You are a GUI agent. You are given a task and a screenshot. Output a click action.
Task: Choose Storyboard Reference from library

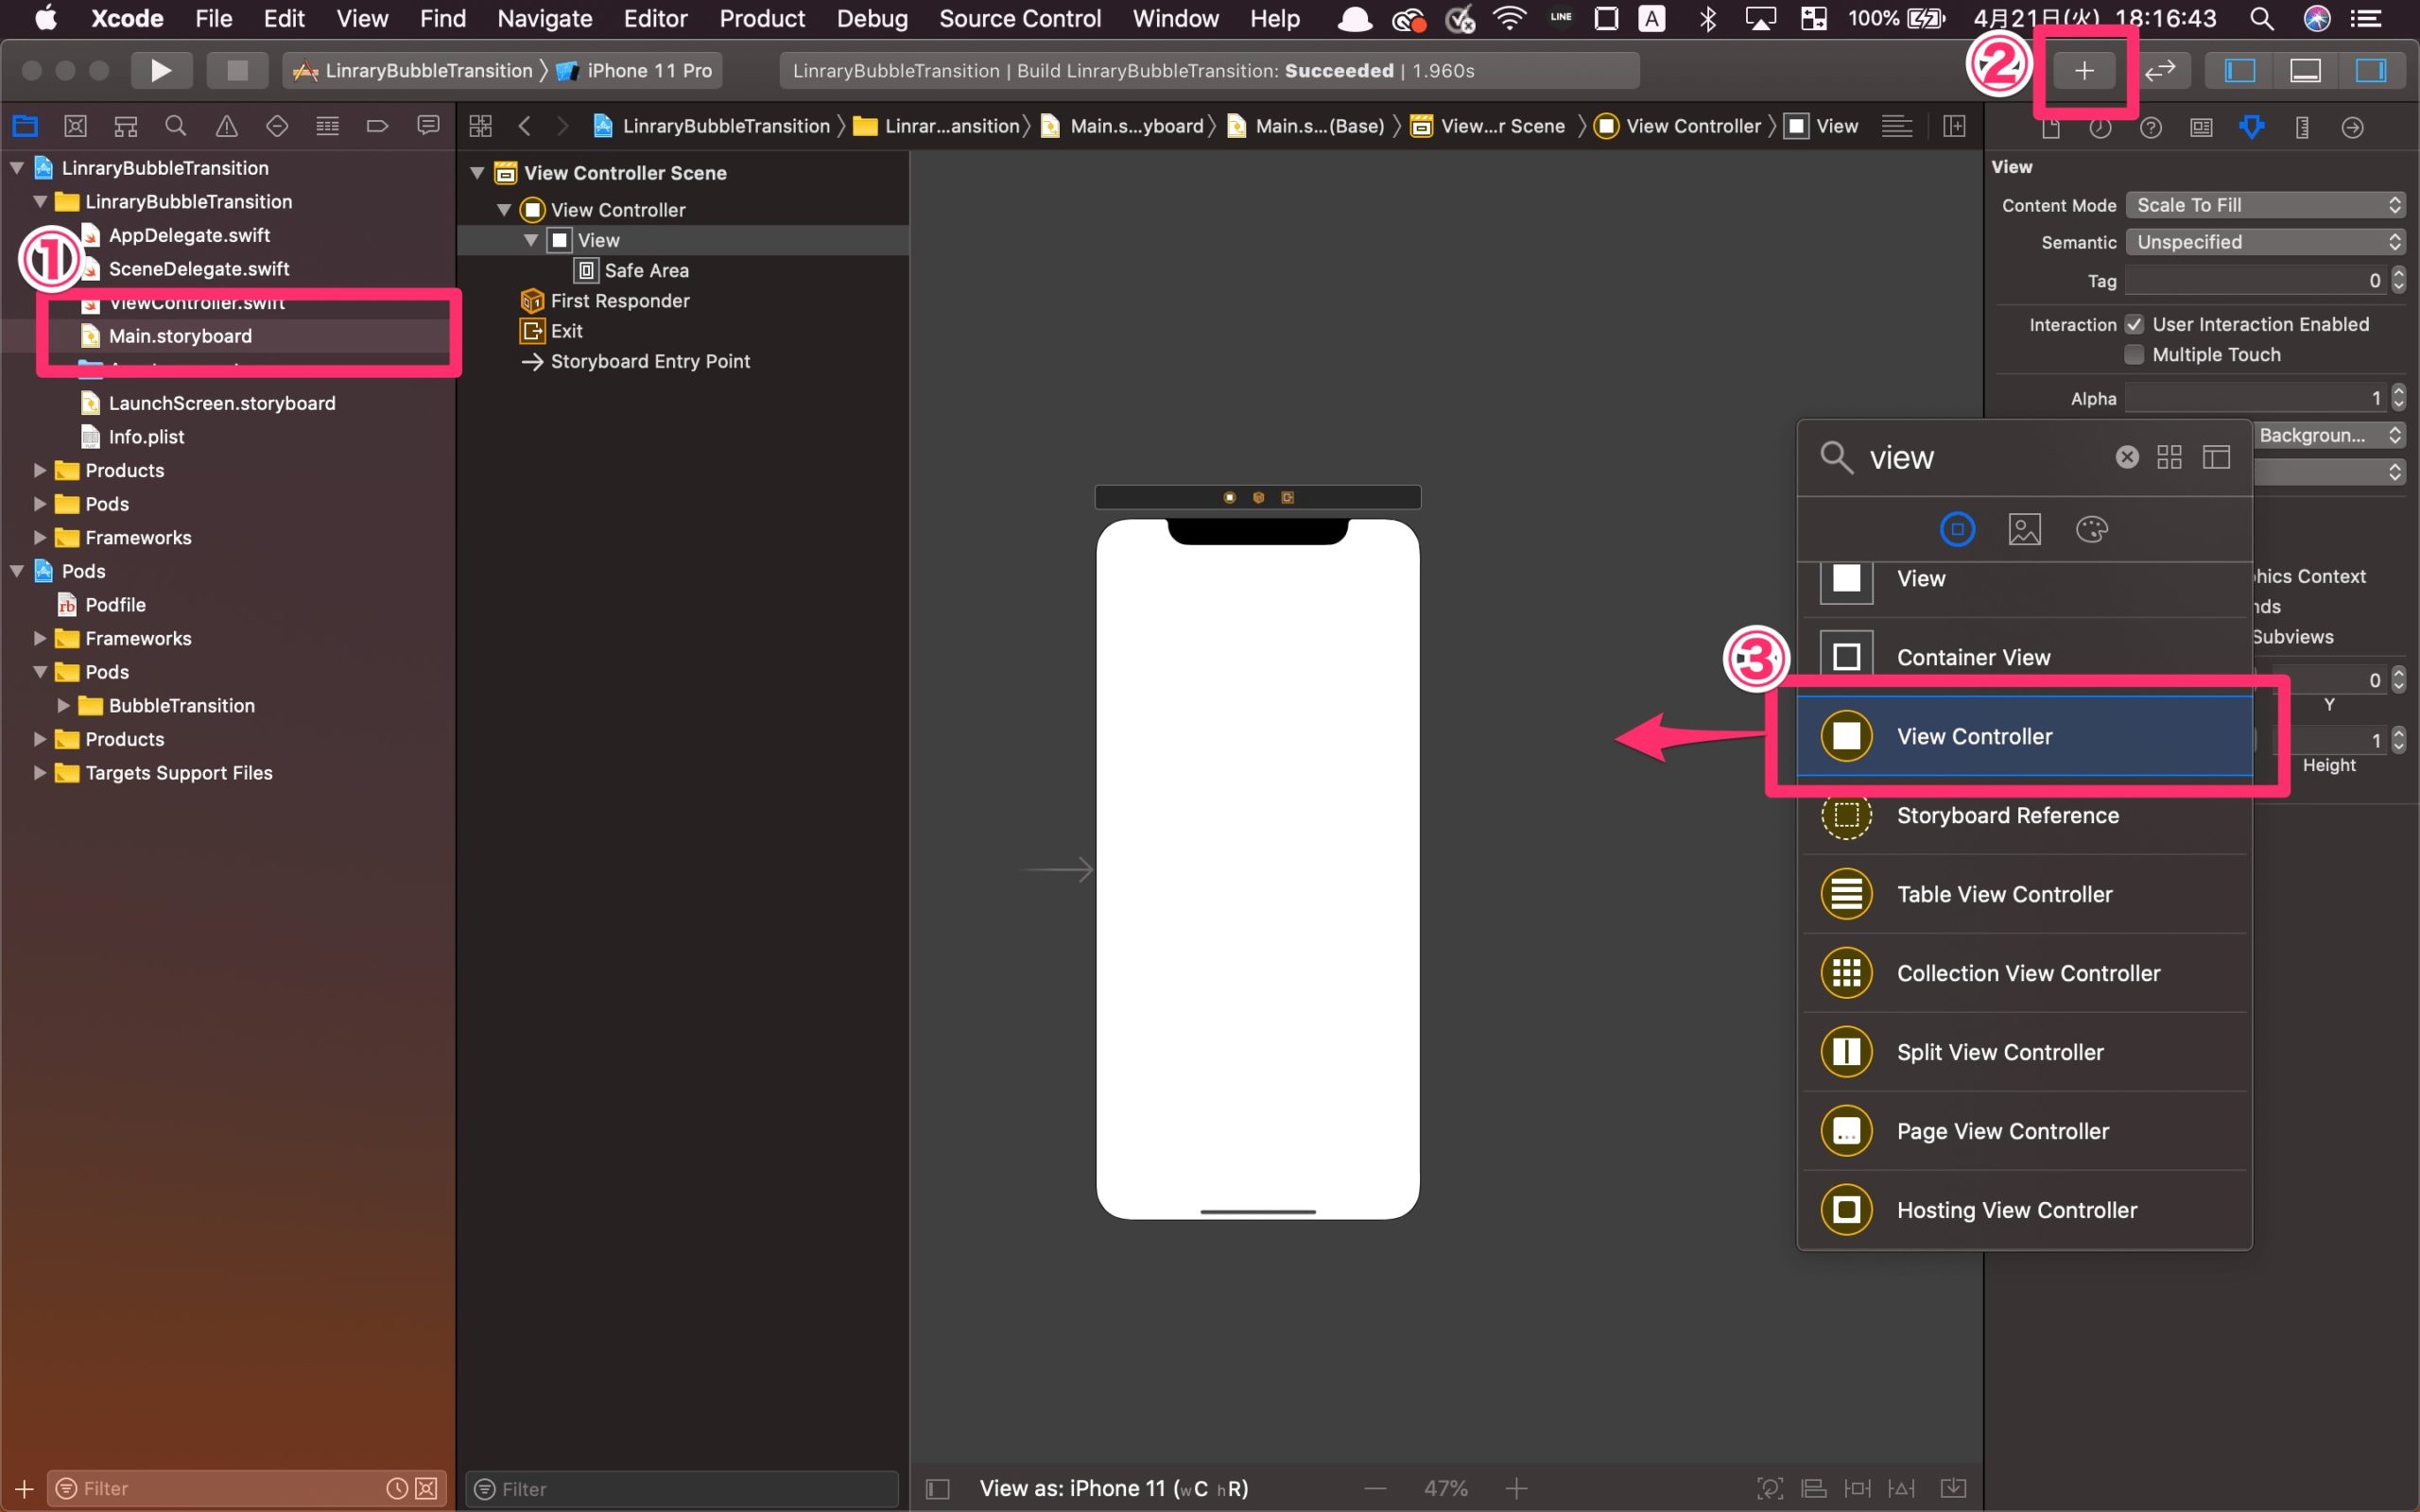pyautogui.click(x=2024, y=816)
